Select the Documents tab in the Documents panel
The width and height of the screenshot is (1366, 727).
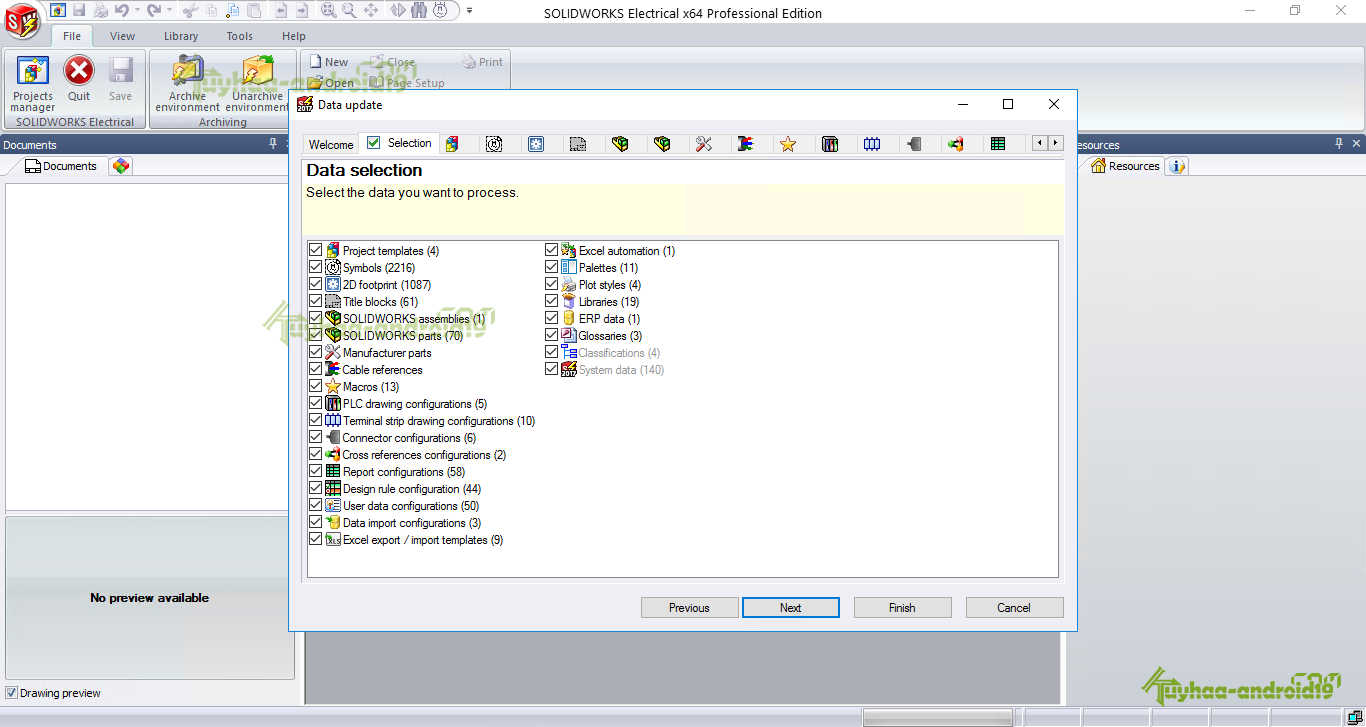pyautogui.click(x=61, y=166)
